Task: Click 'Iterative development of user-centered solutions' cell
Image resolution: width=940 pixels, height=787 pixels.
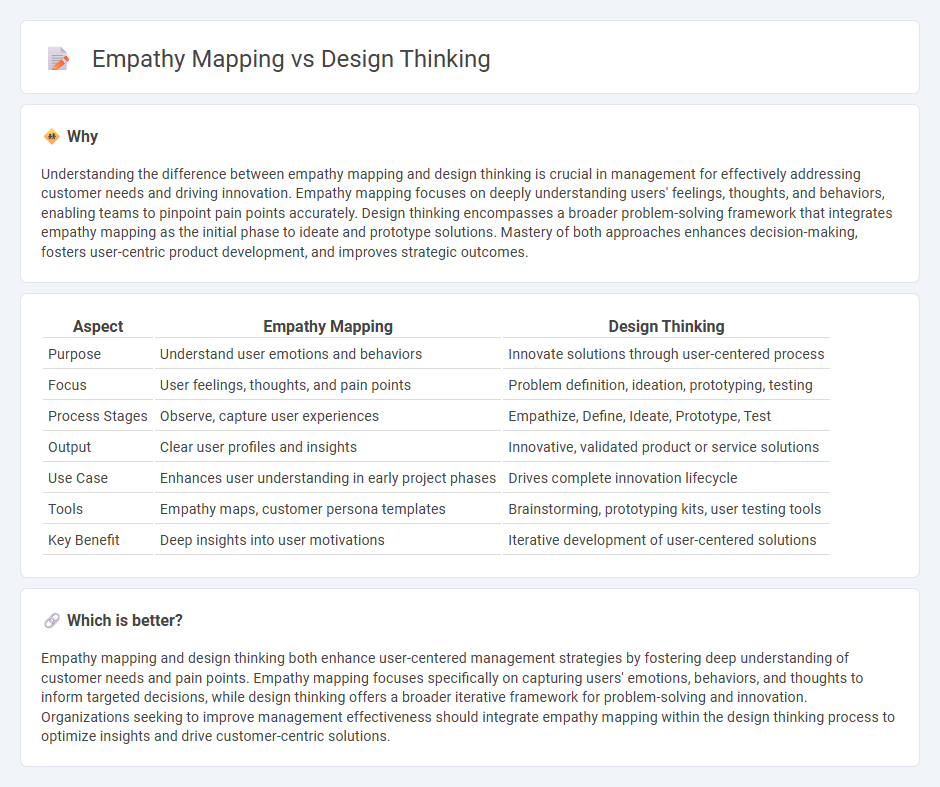Action: click(x=662, y=540)
